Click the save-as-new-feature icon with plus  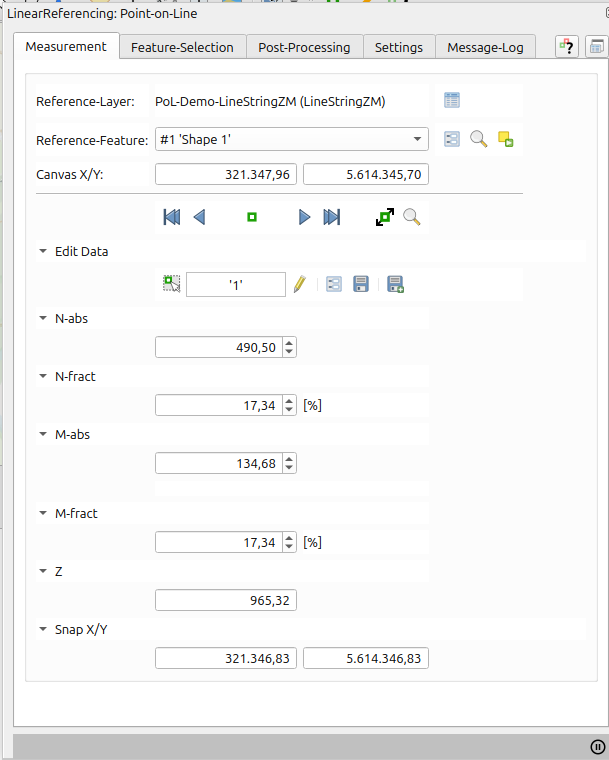tap(395, 285)
